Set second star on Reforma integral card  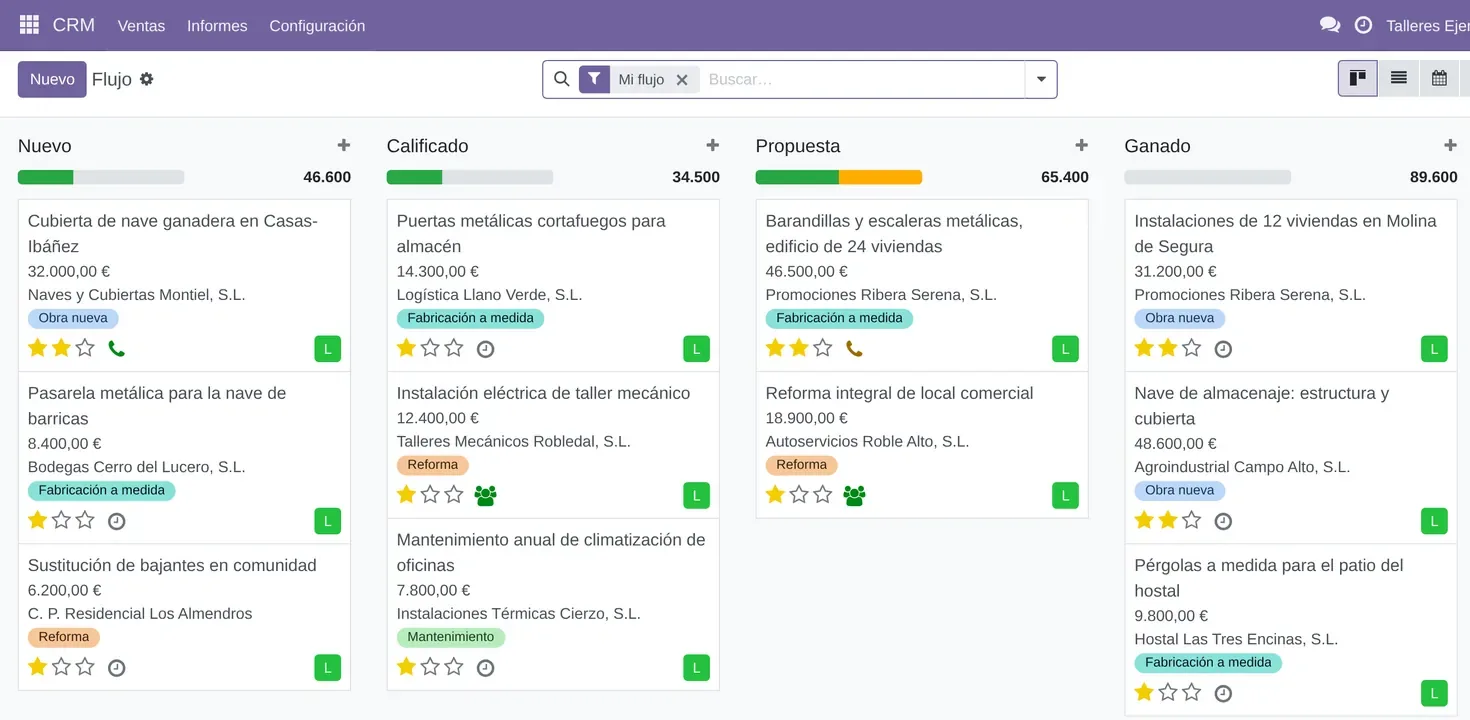point(799,494)
